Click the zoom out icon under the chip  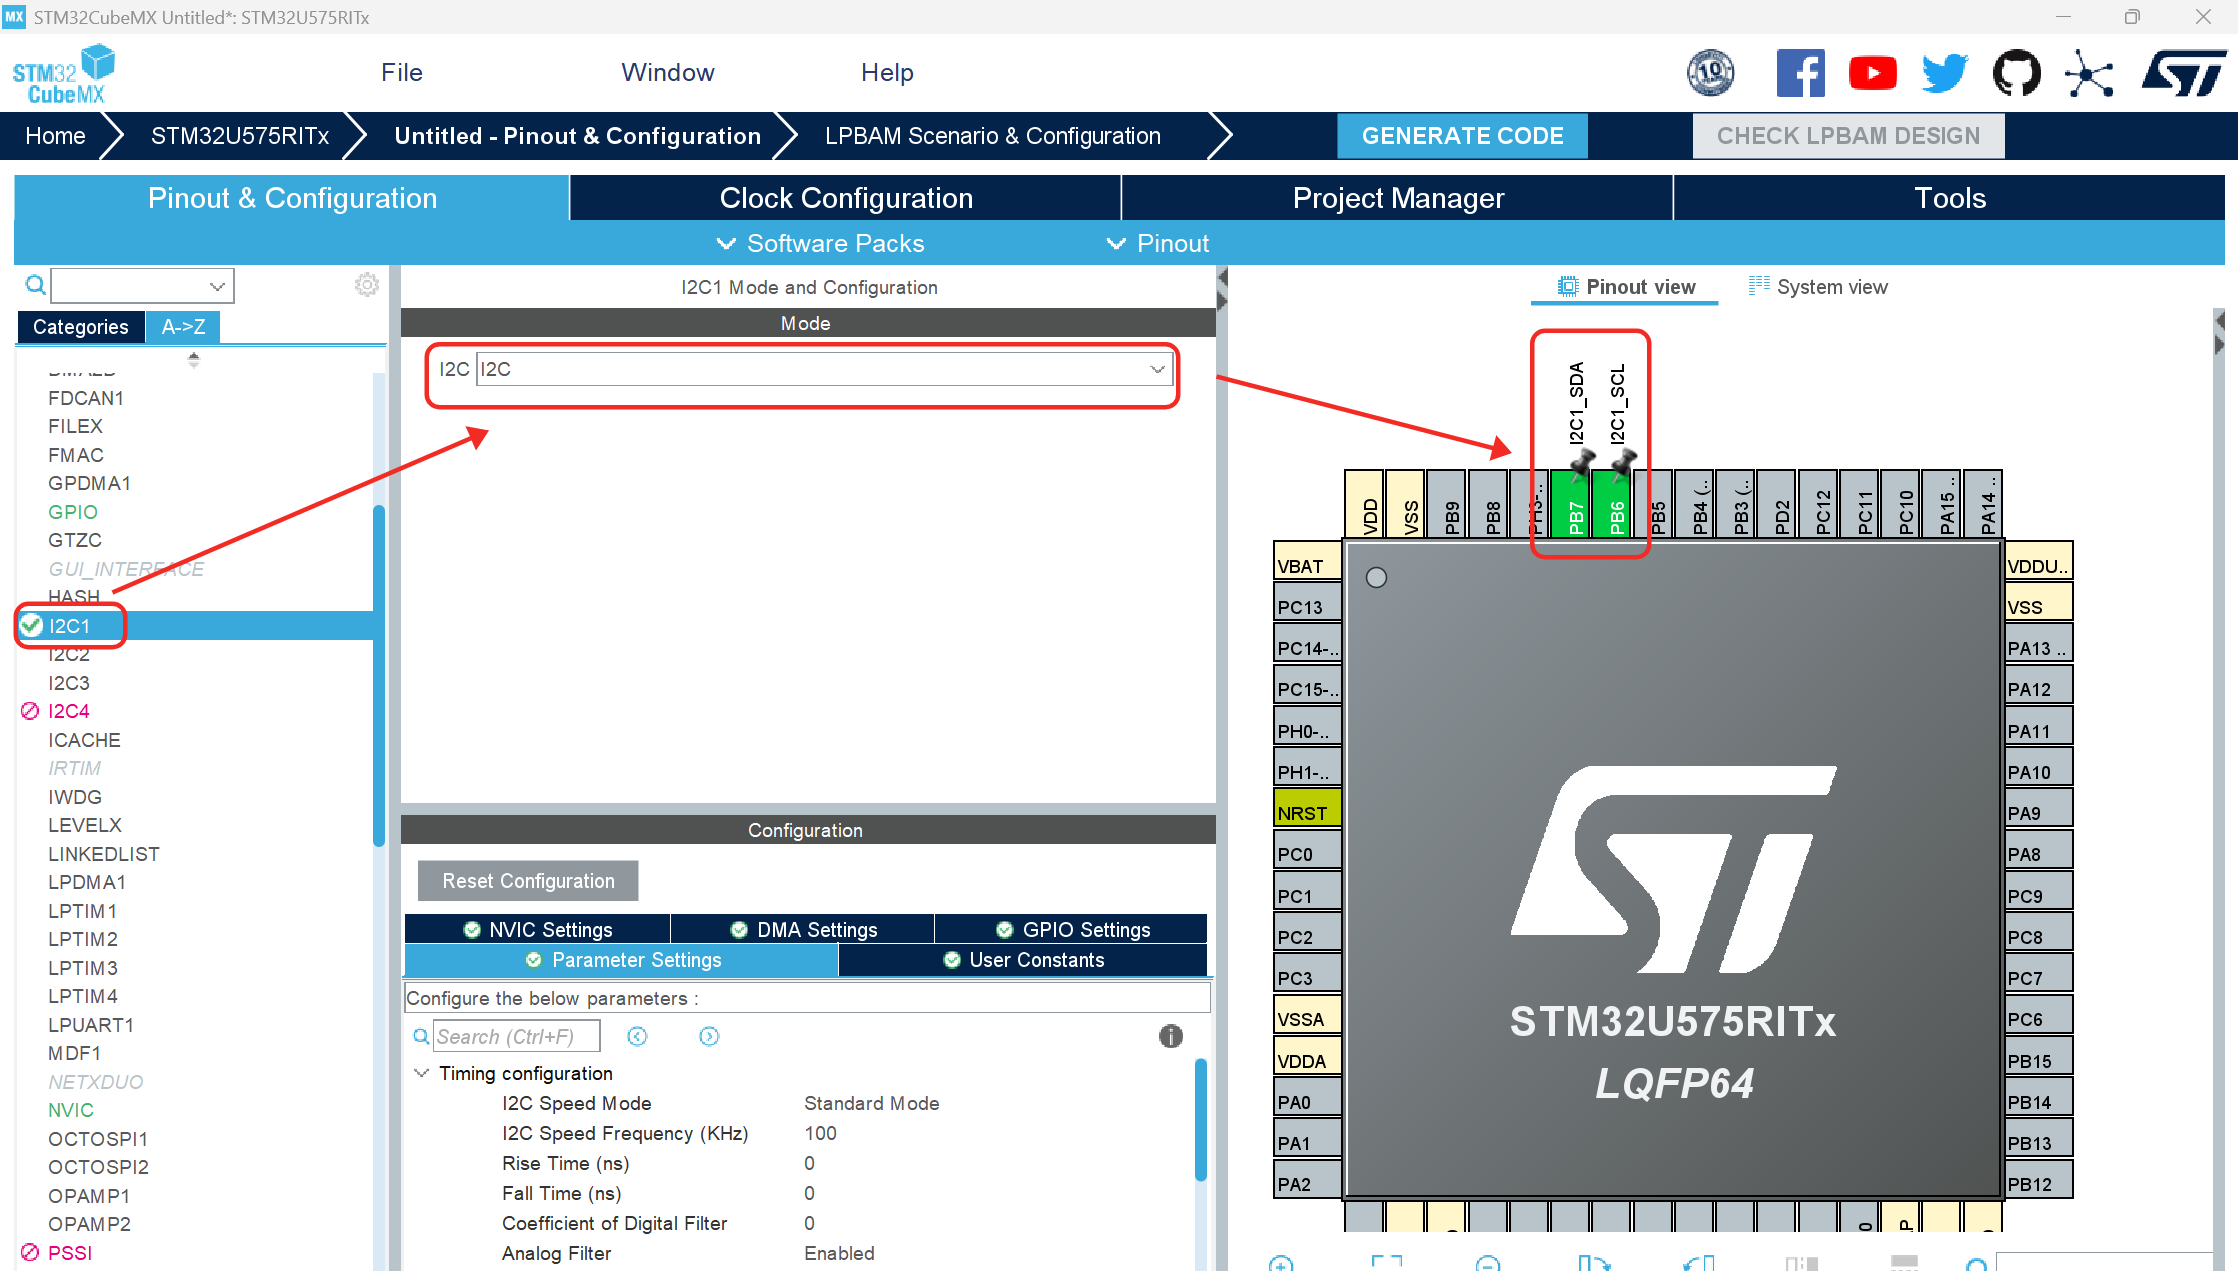[x=1488, y=1263]
